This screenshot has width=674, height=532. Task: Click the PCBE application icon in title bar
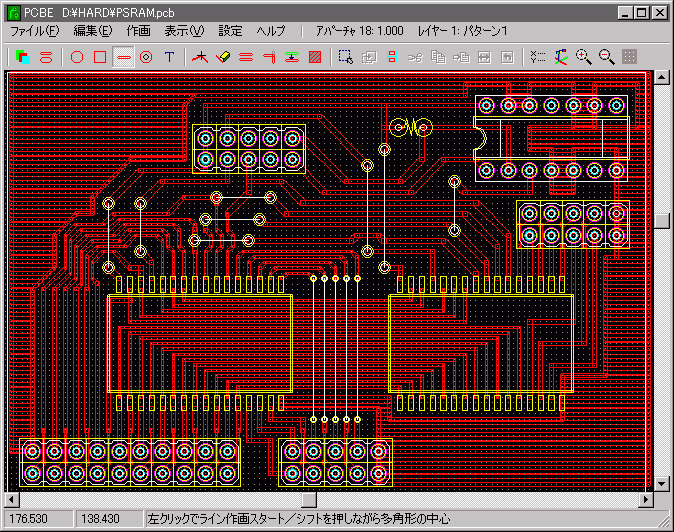[14, 12]
